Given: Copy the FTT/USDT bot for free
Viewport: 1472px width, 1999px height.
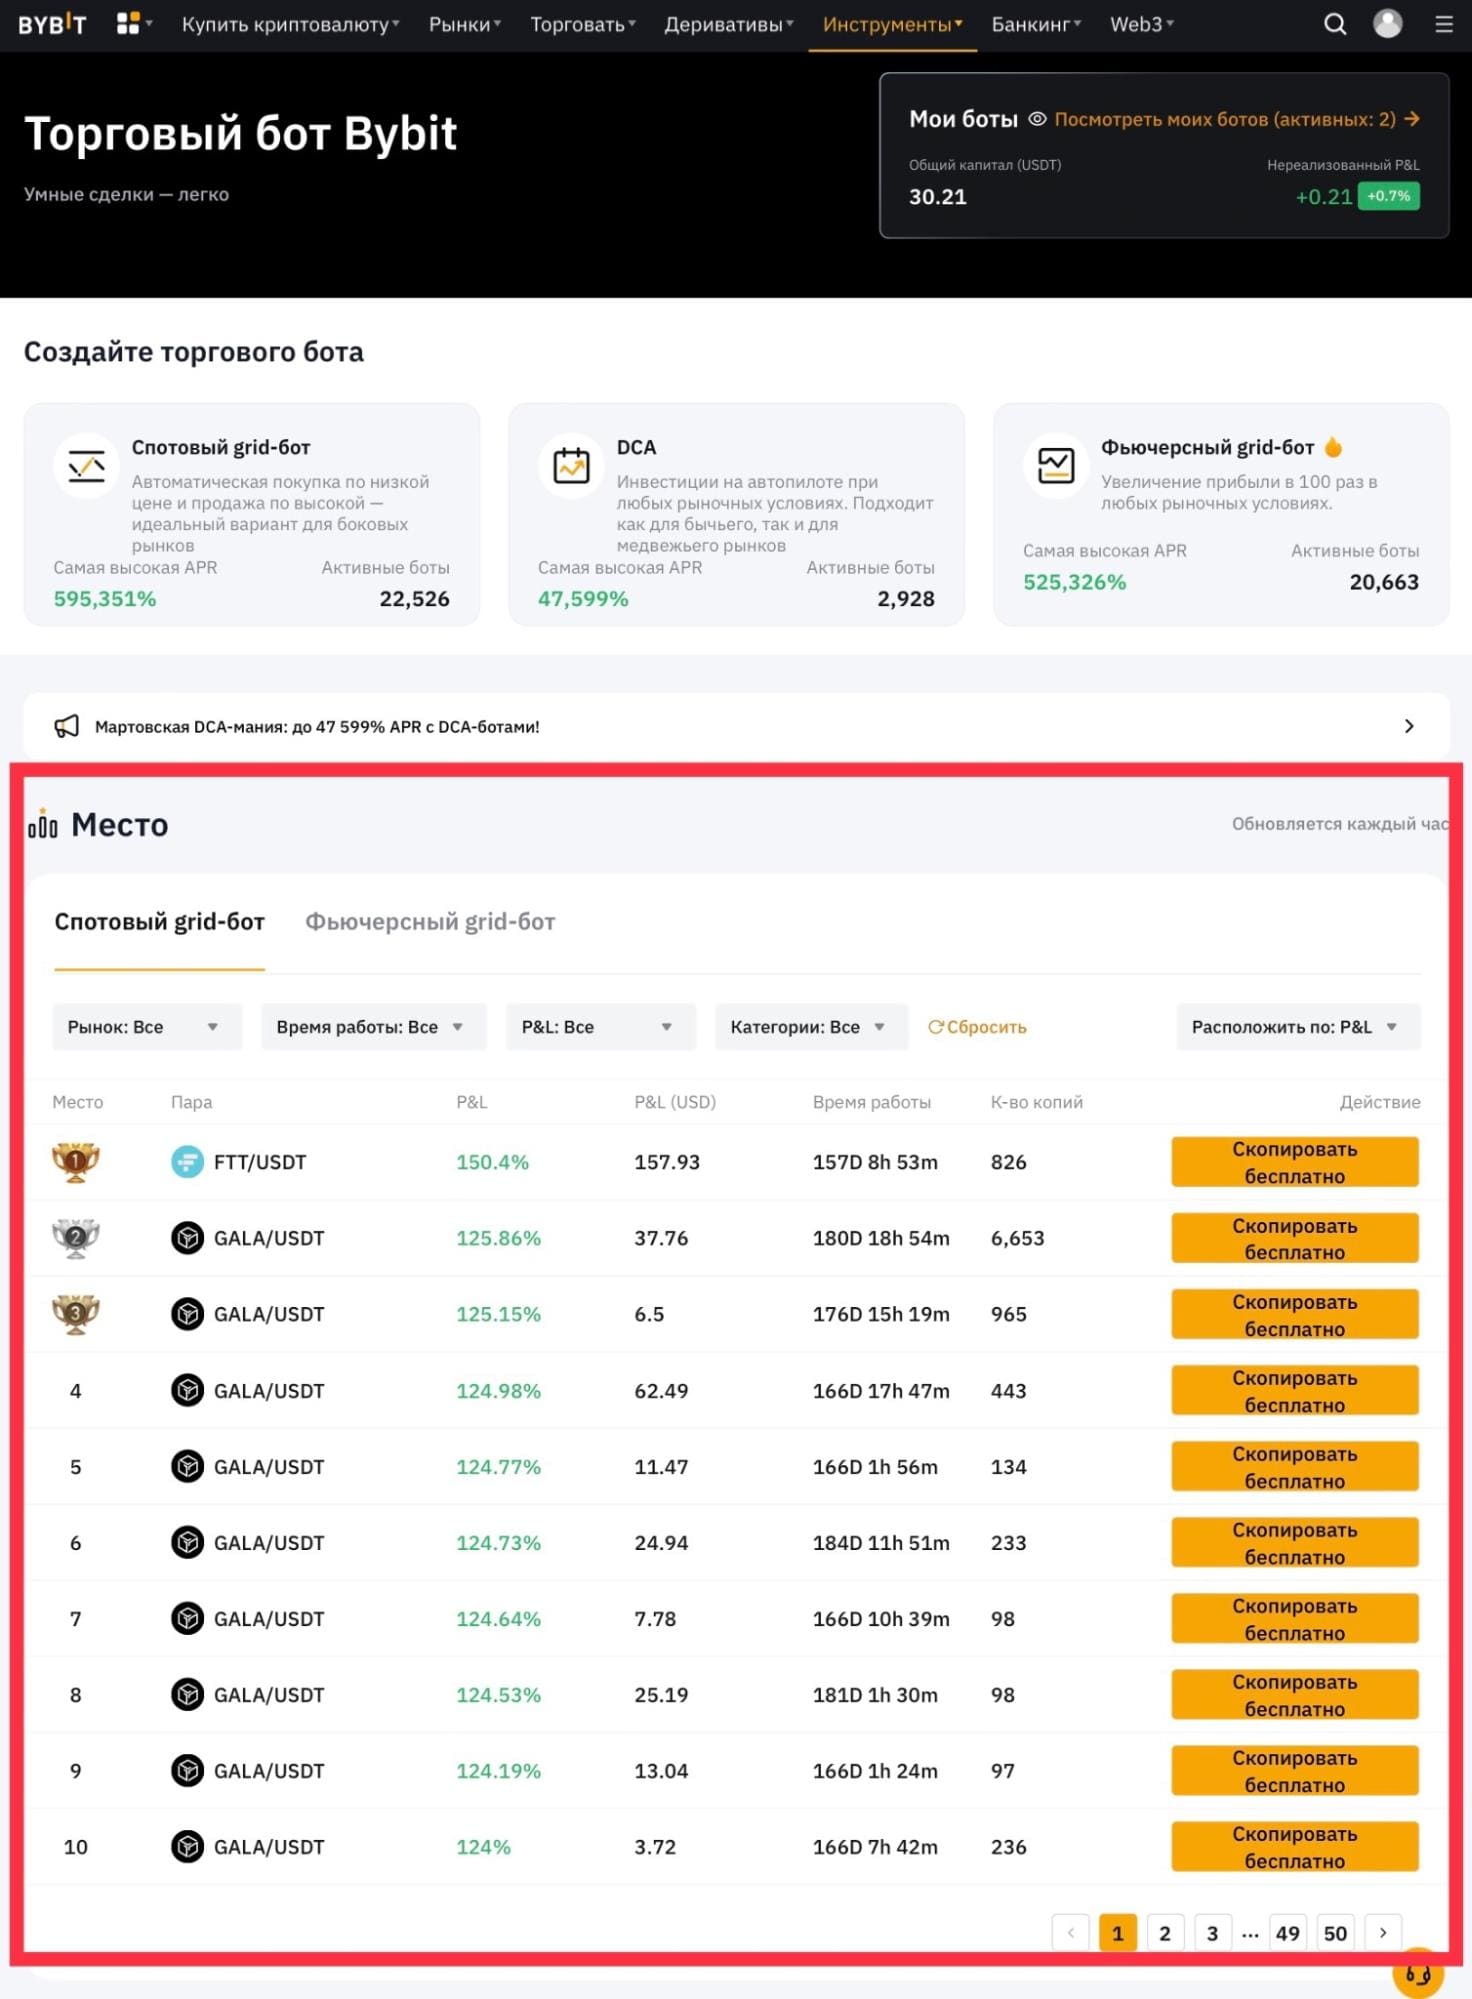Looking at the screenshot, I should 1294,1162.
